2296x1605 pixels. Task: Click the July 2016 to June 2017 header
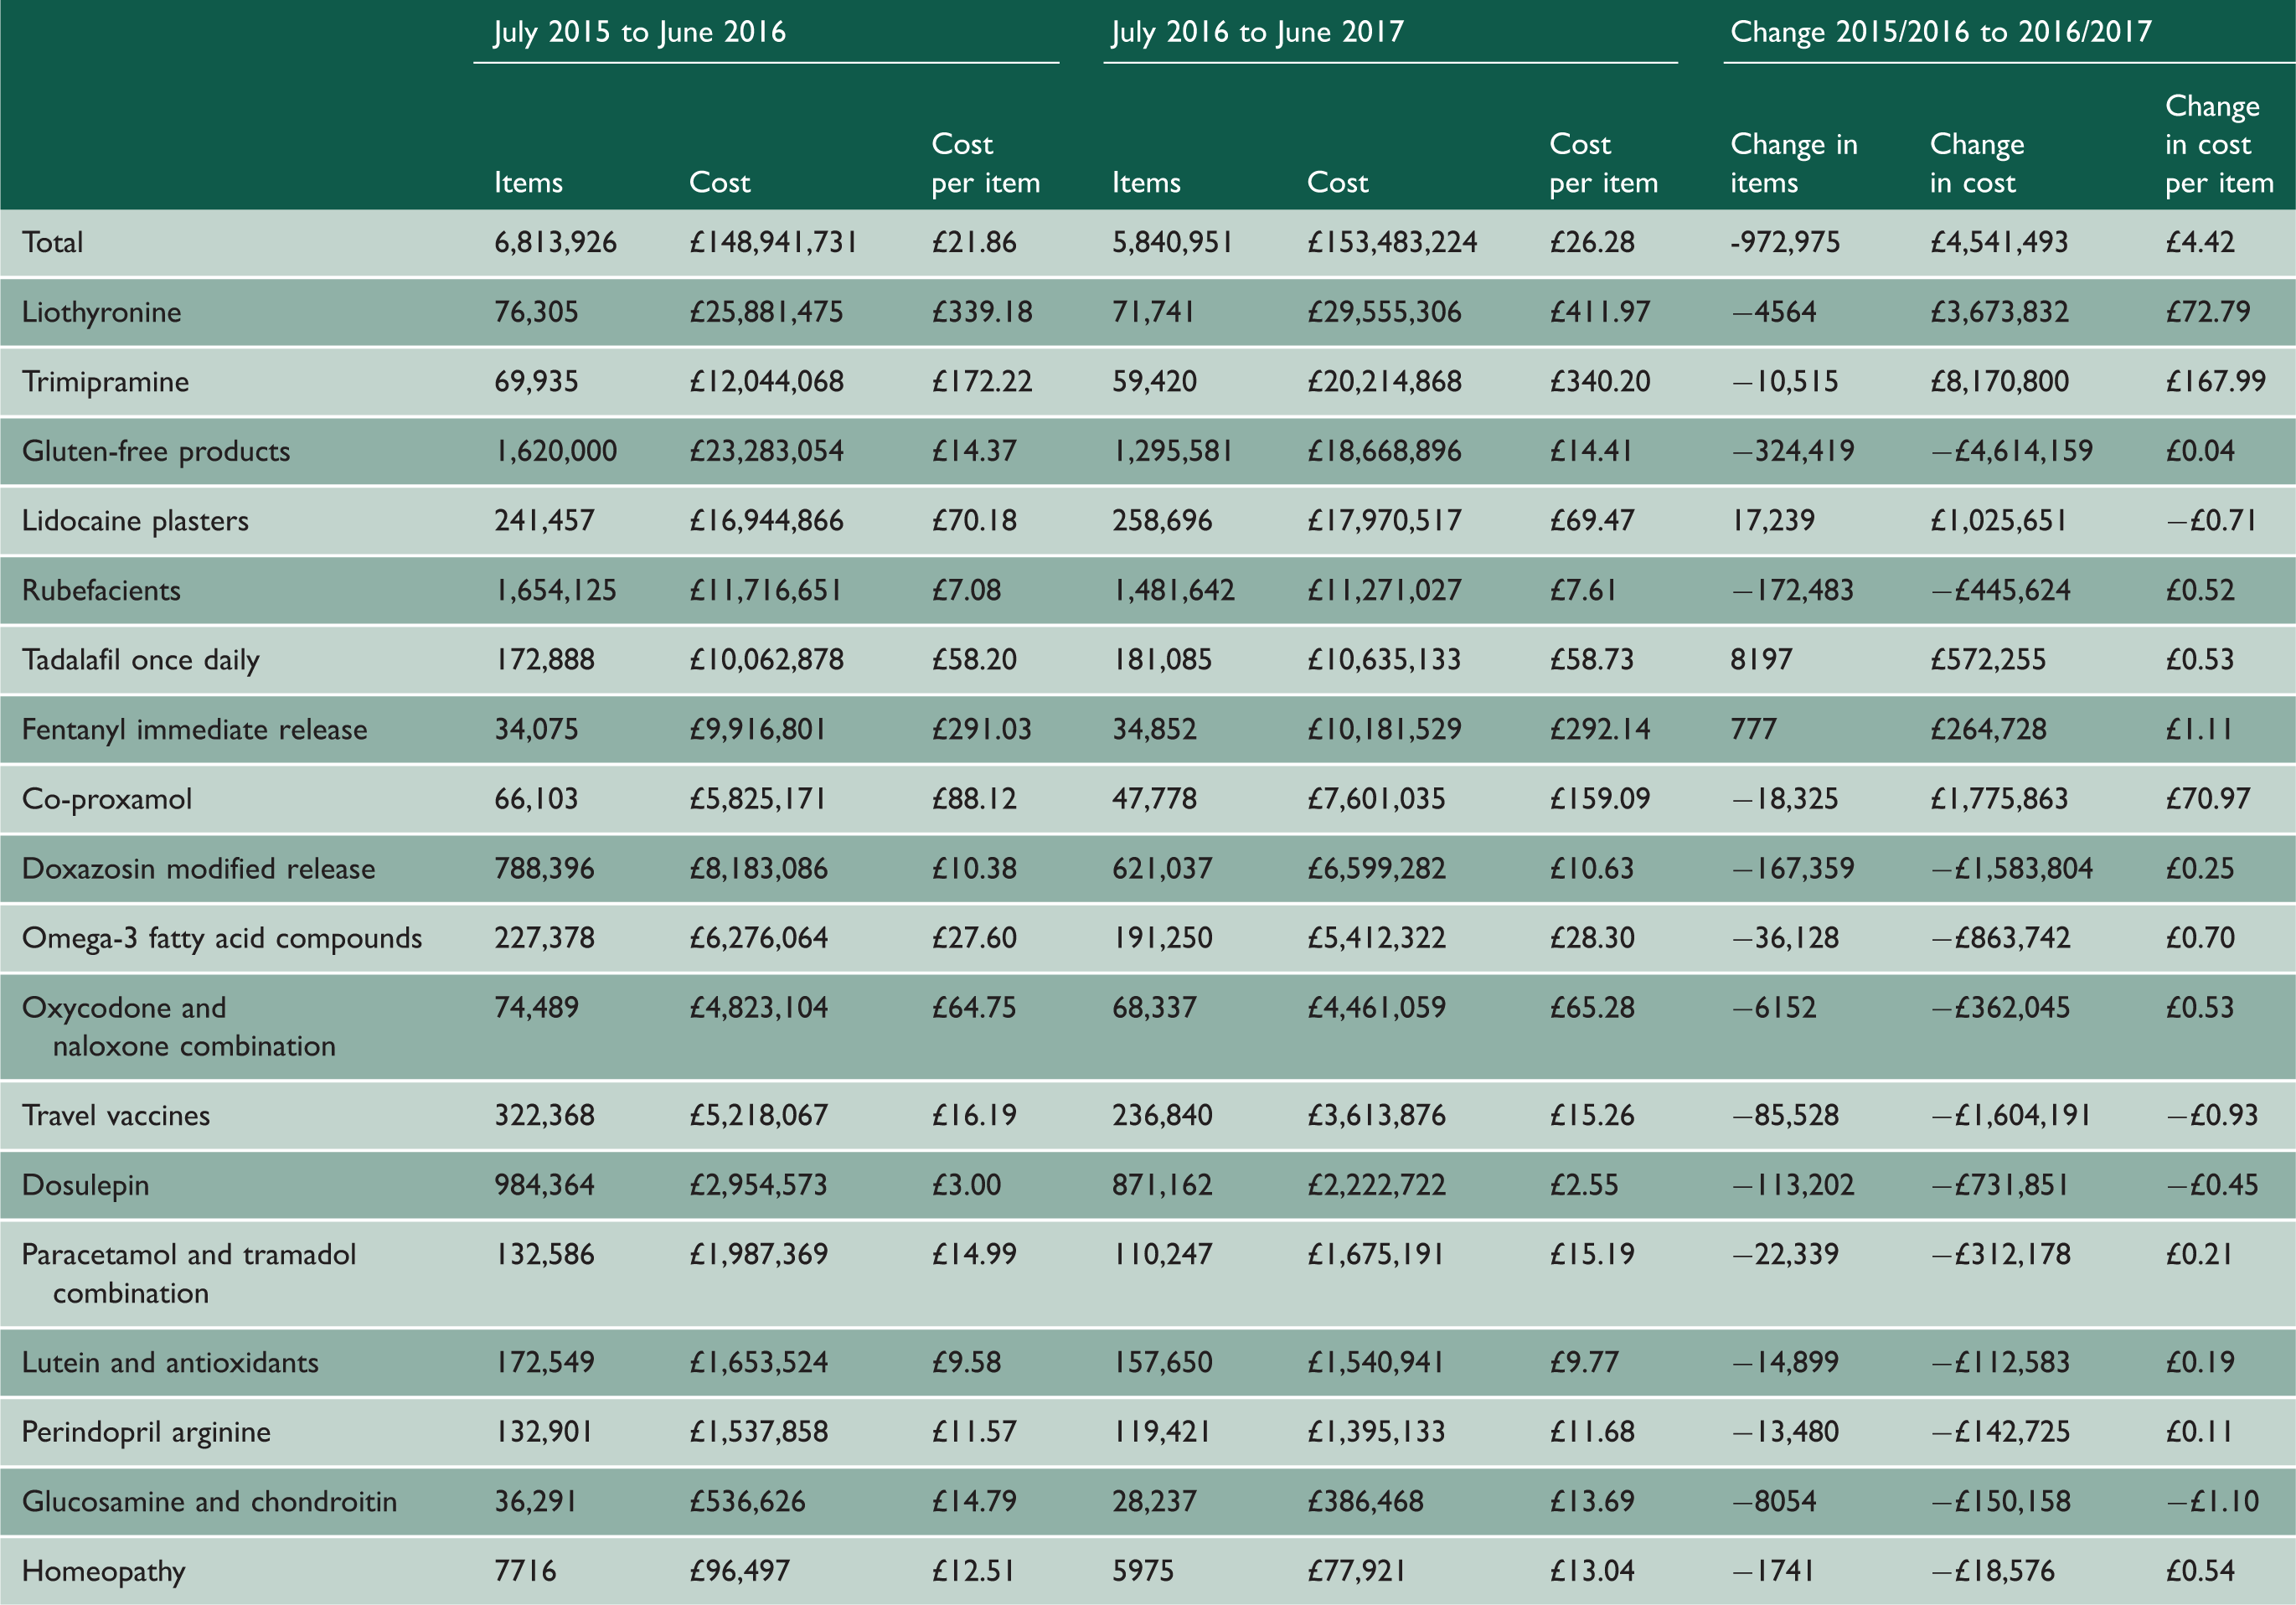[1257, 32]
